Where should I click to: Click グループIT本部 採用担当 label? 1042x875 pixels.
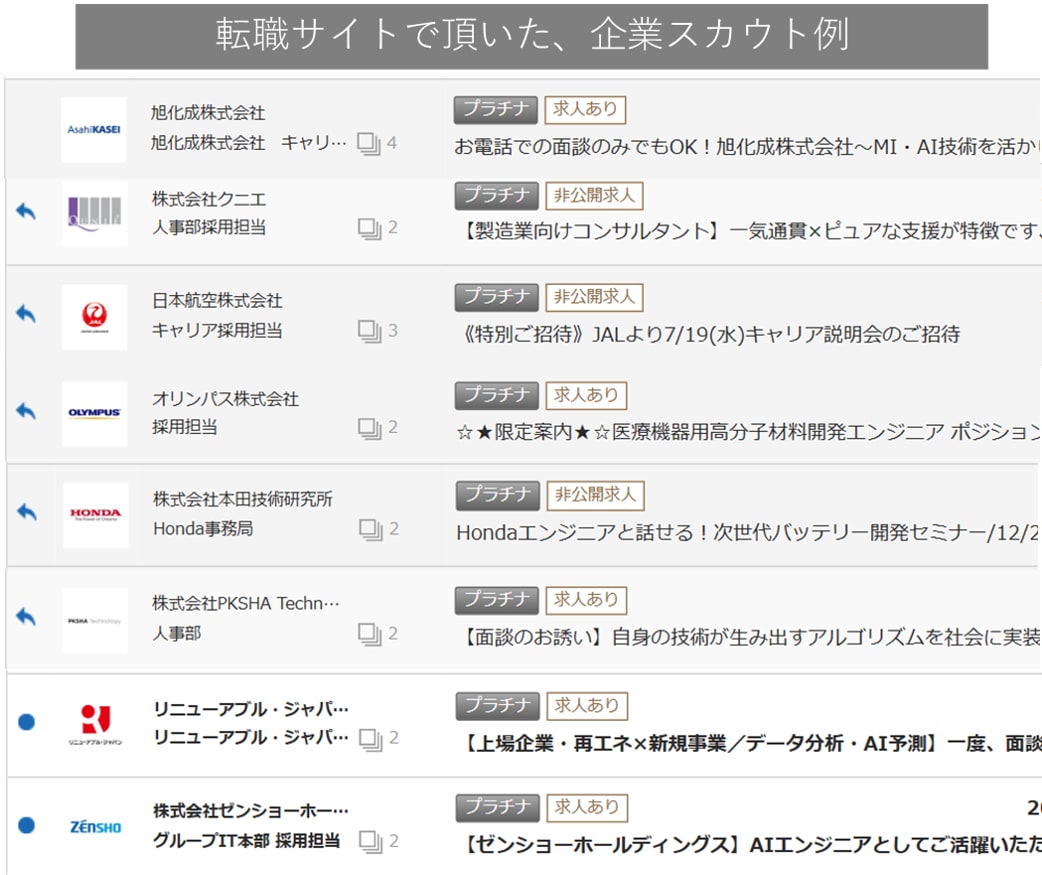(x=247, y=841)
